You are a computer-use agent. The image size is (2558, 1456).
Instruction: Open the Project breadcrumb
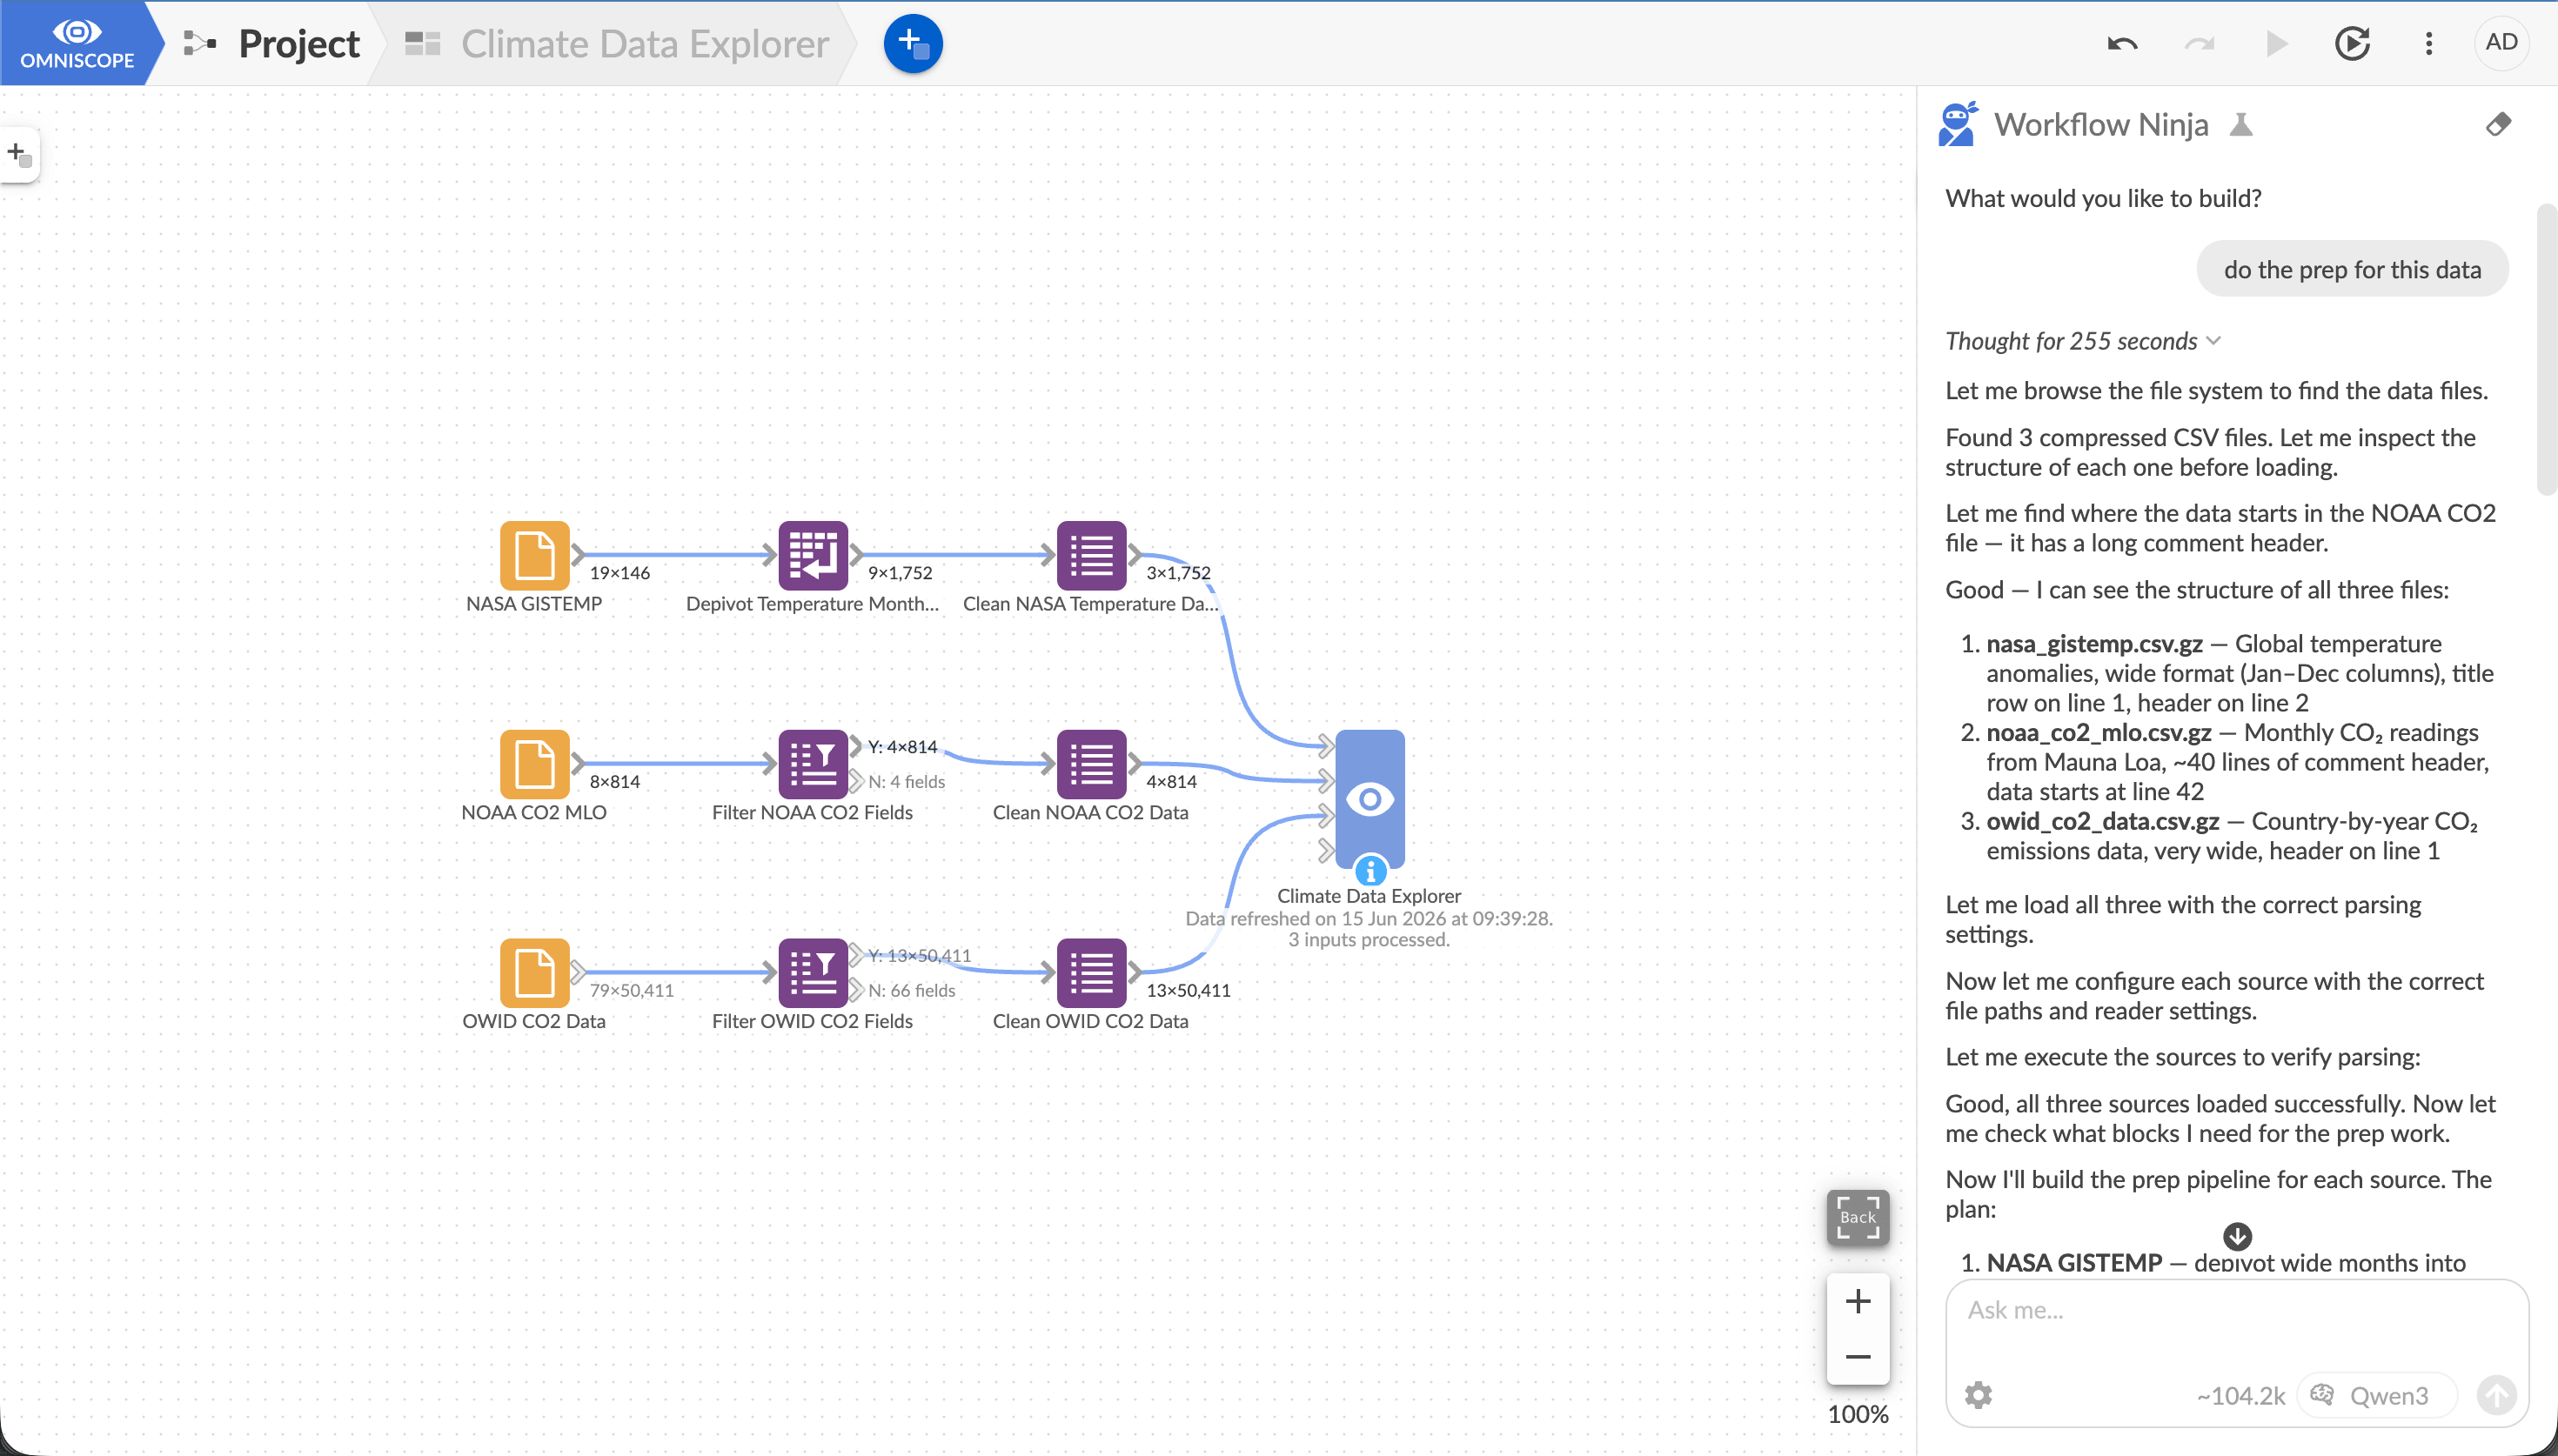[271, 44]
